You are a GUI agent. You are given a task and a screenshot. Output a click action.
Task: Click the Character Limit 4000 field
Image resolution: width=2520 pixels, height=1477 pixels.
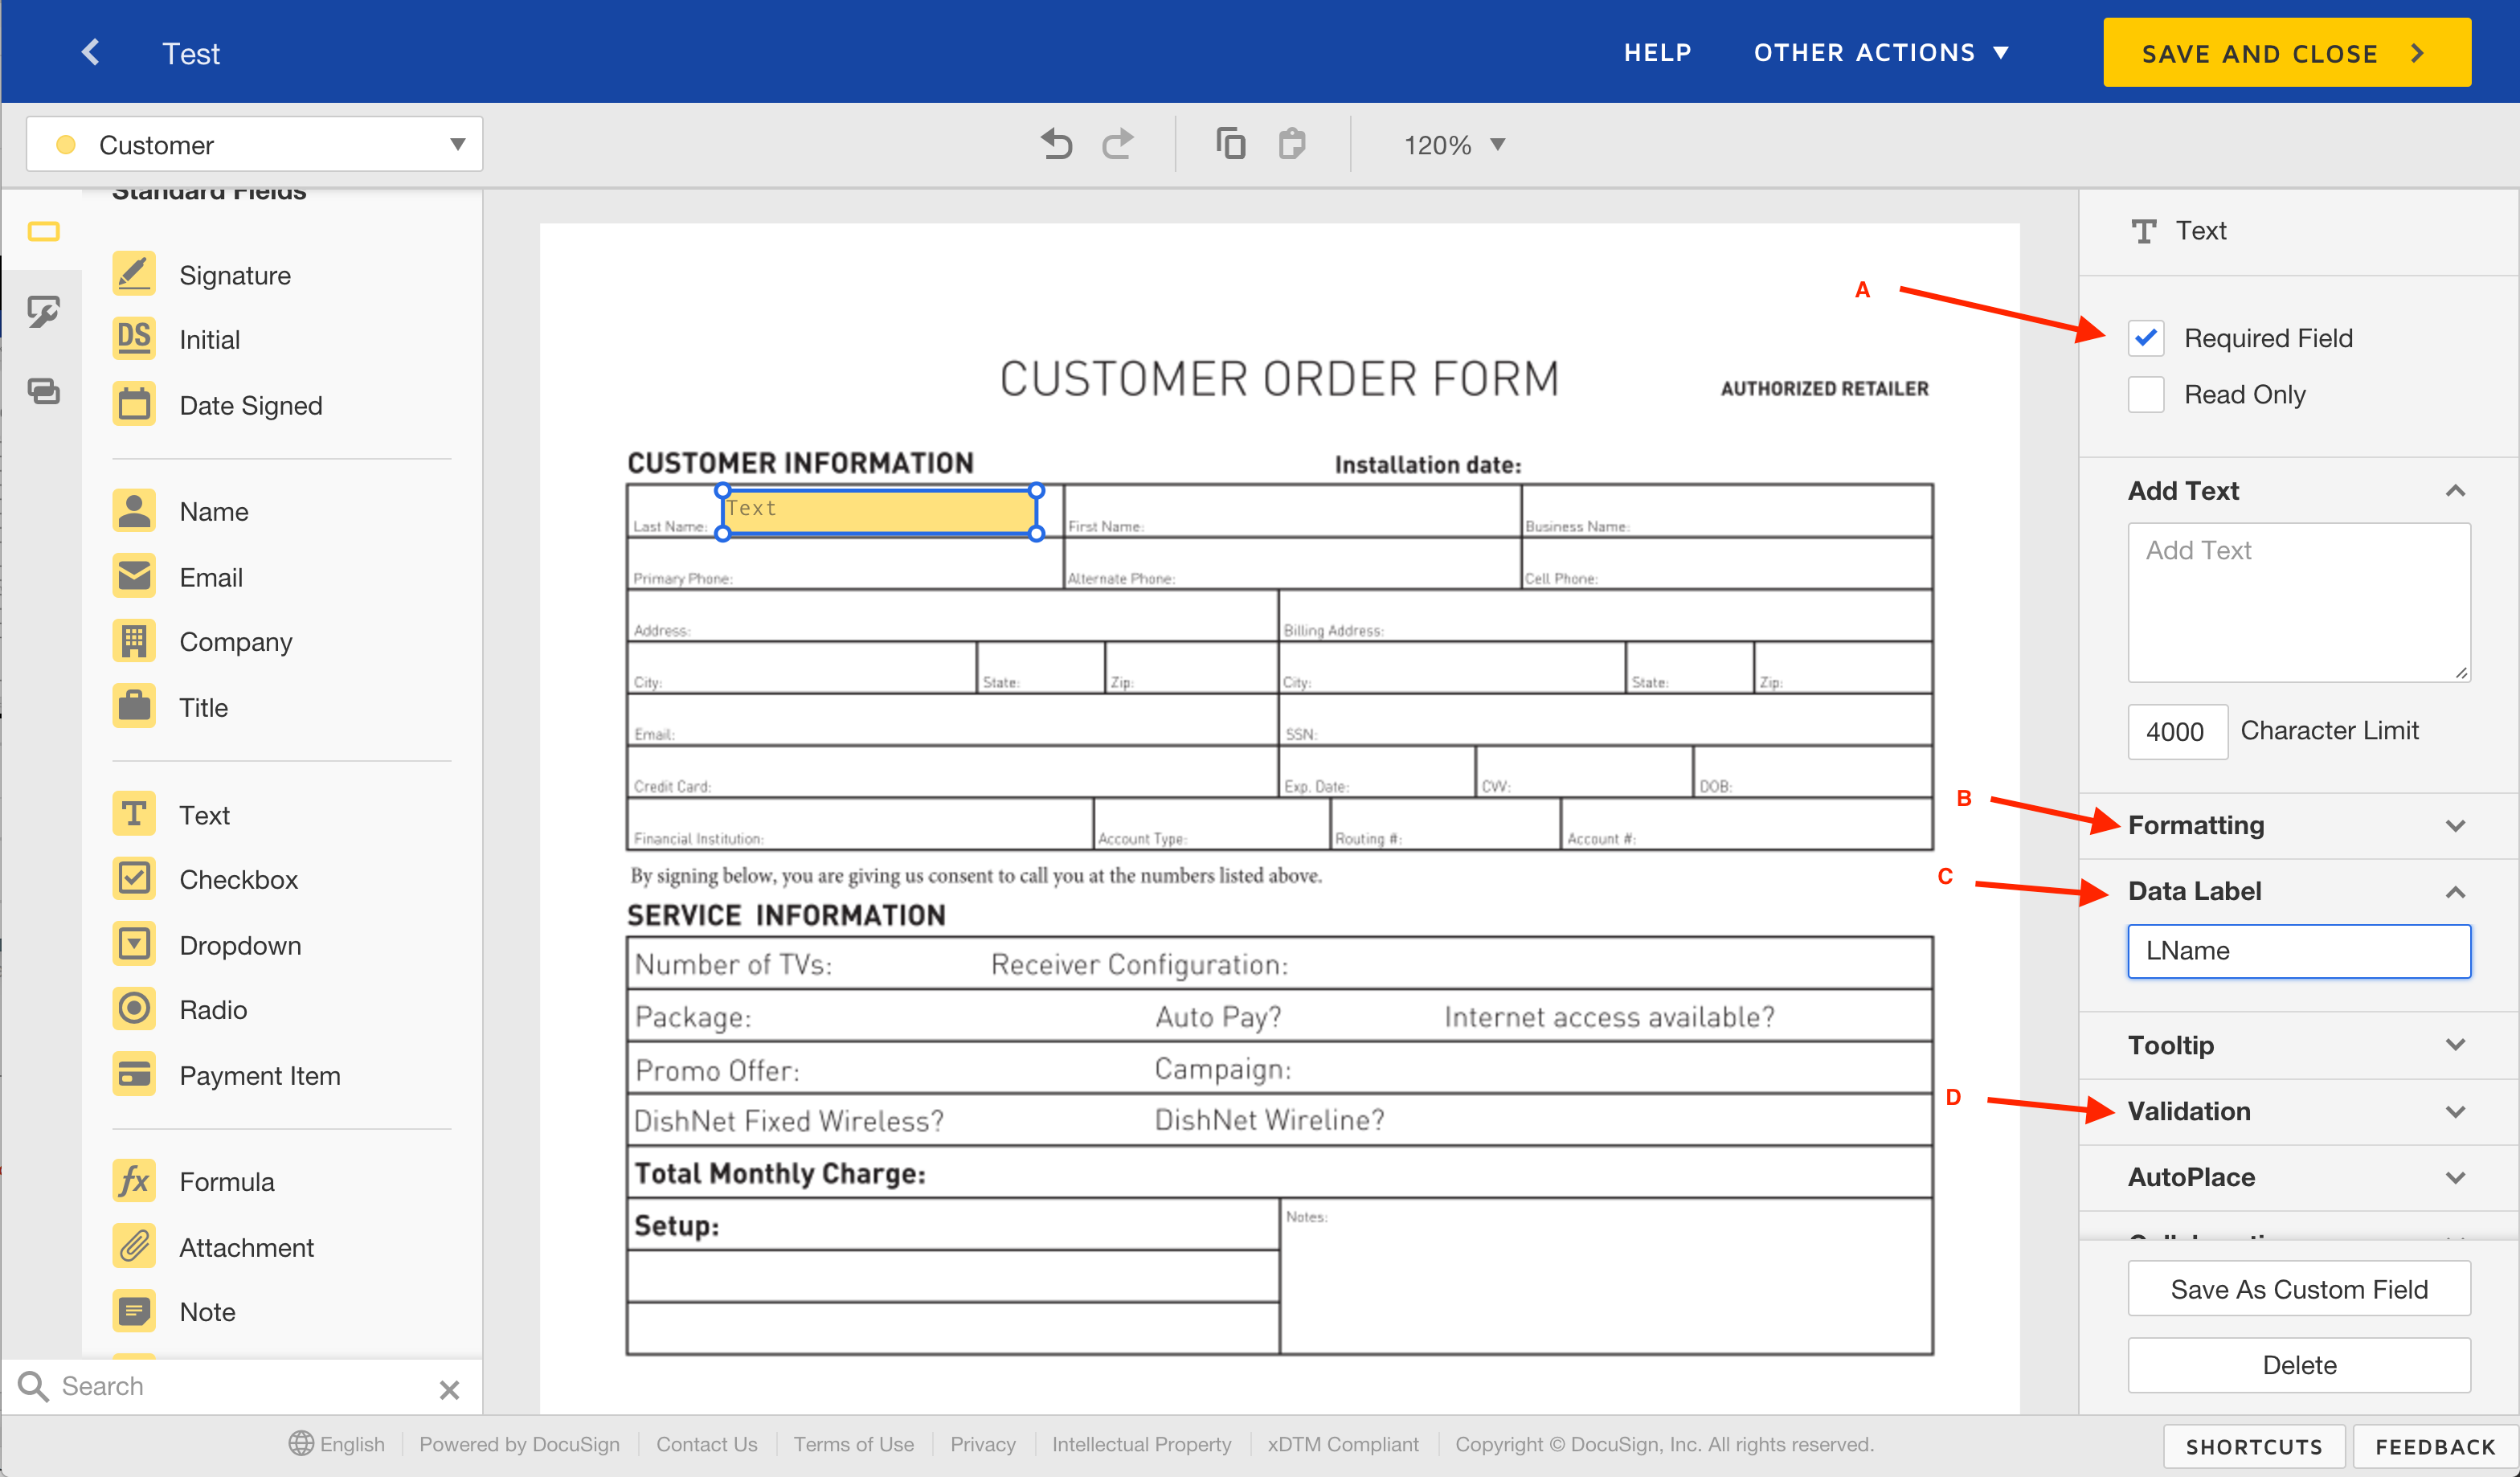(x=2176, y=731)
